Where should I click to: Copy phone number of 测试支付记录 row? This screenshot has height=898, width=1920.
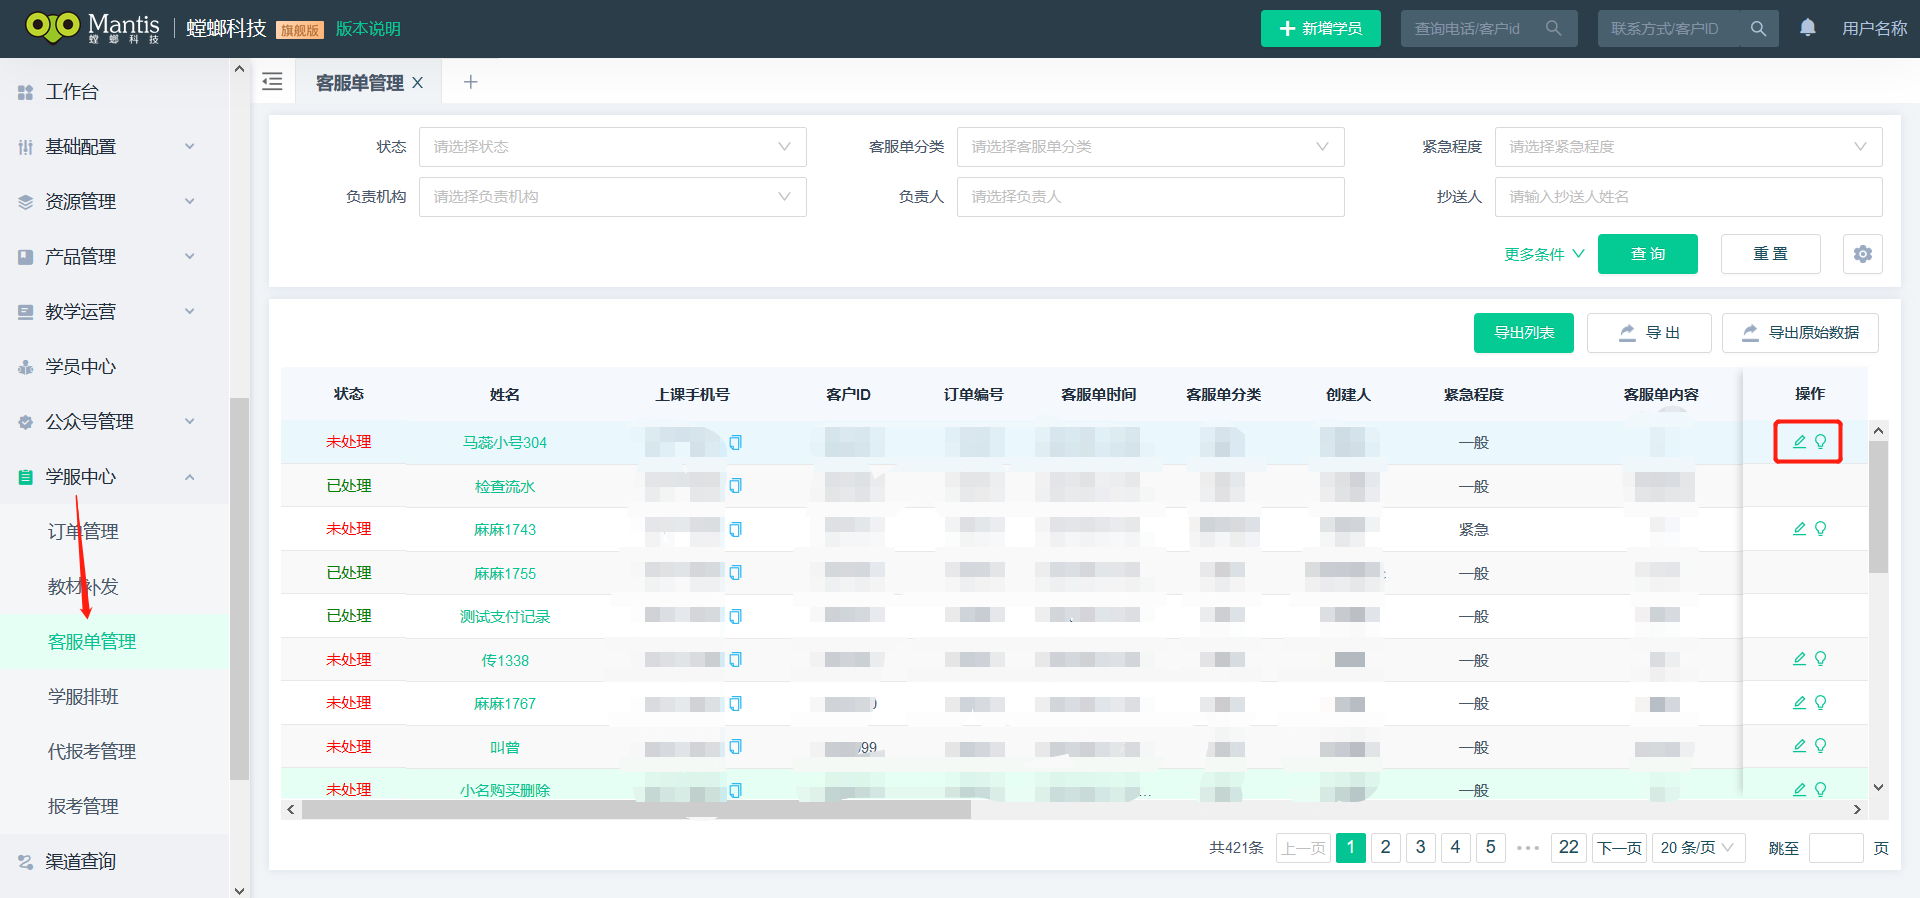735,616
